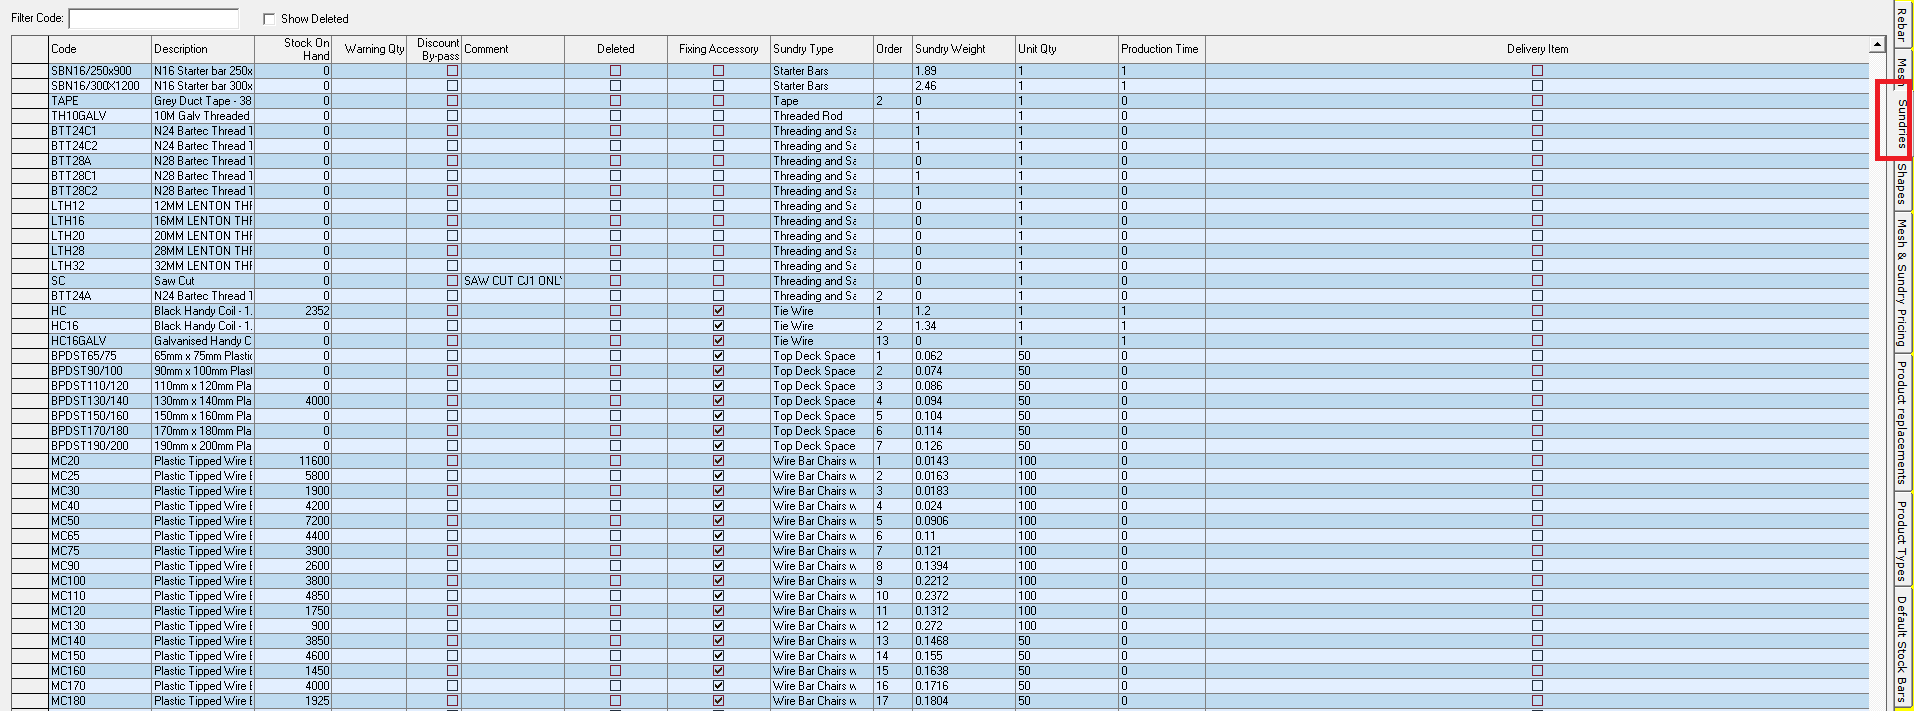This screenshot has height=711, width=1914.
Task: Click the 'Threaded Rod' sundry type cell
Action: pos(822,116)
